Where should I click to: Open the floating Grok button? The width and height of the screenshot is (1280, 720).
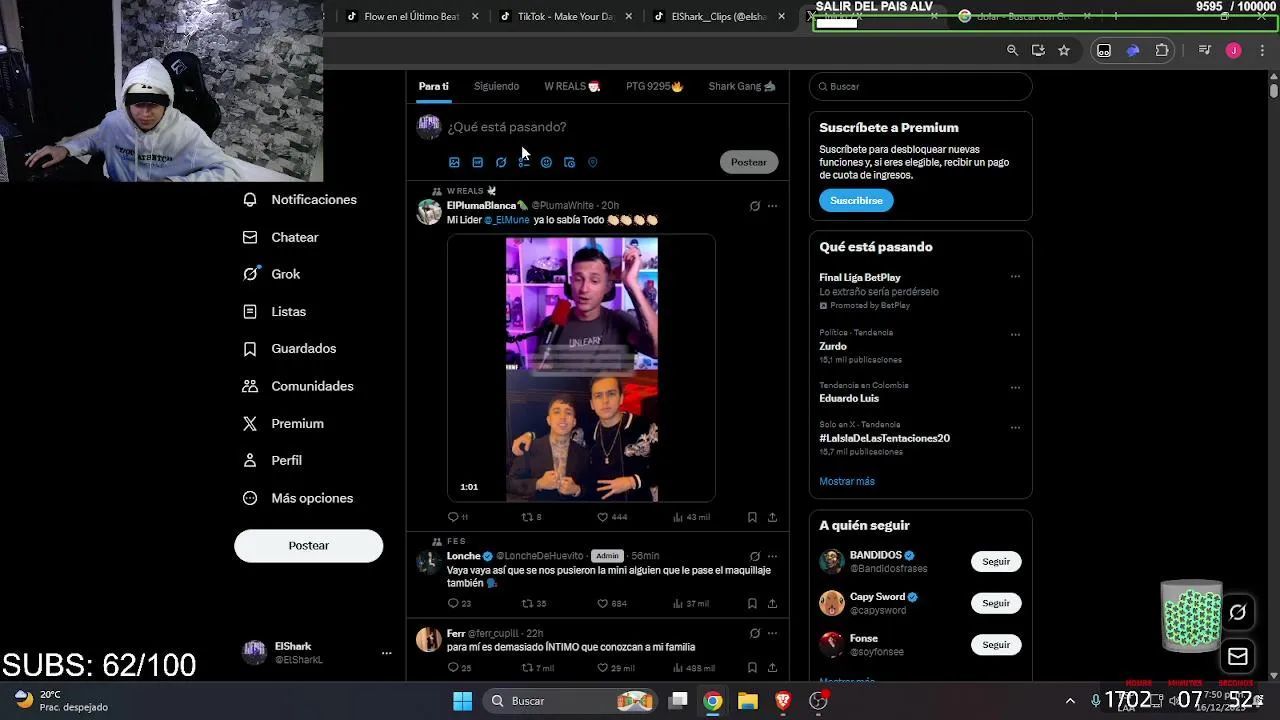1237,613
